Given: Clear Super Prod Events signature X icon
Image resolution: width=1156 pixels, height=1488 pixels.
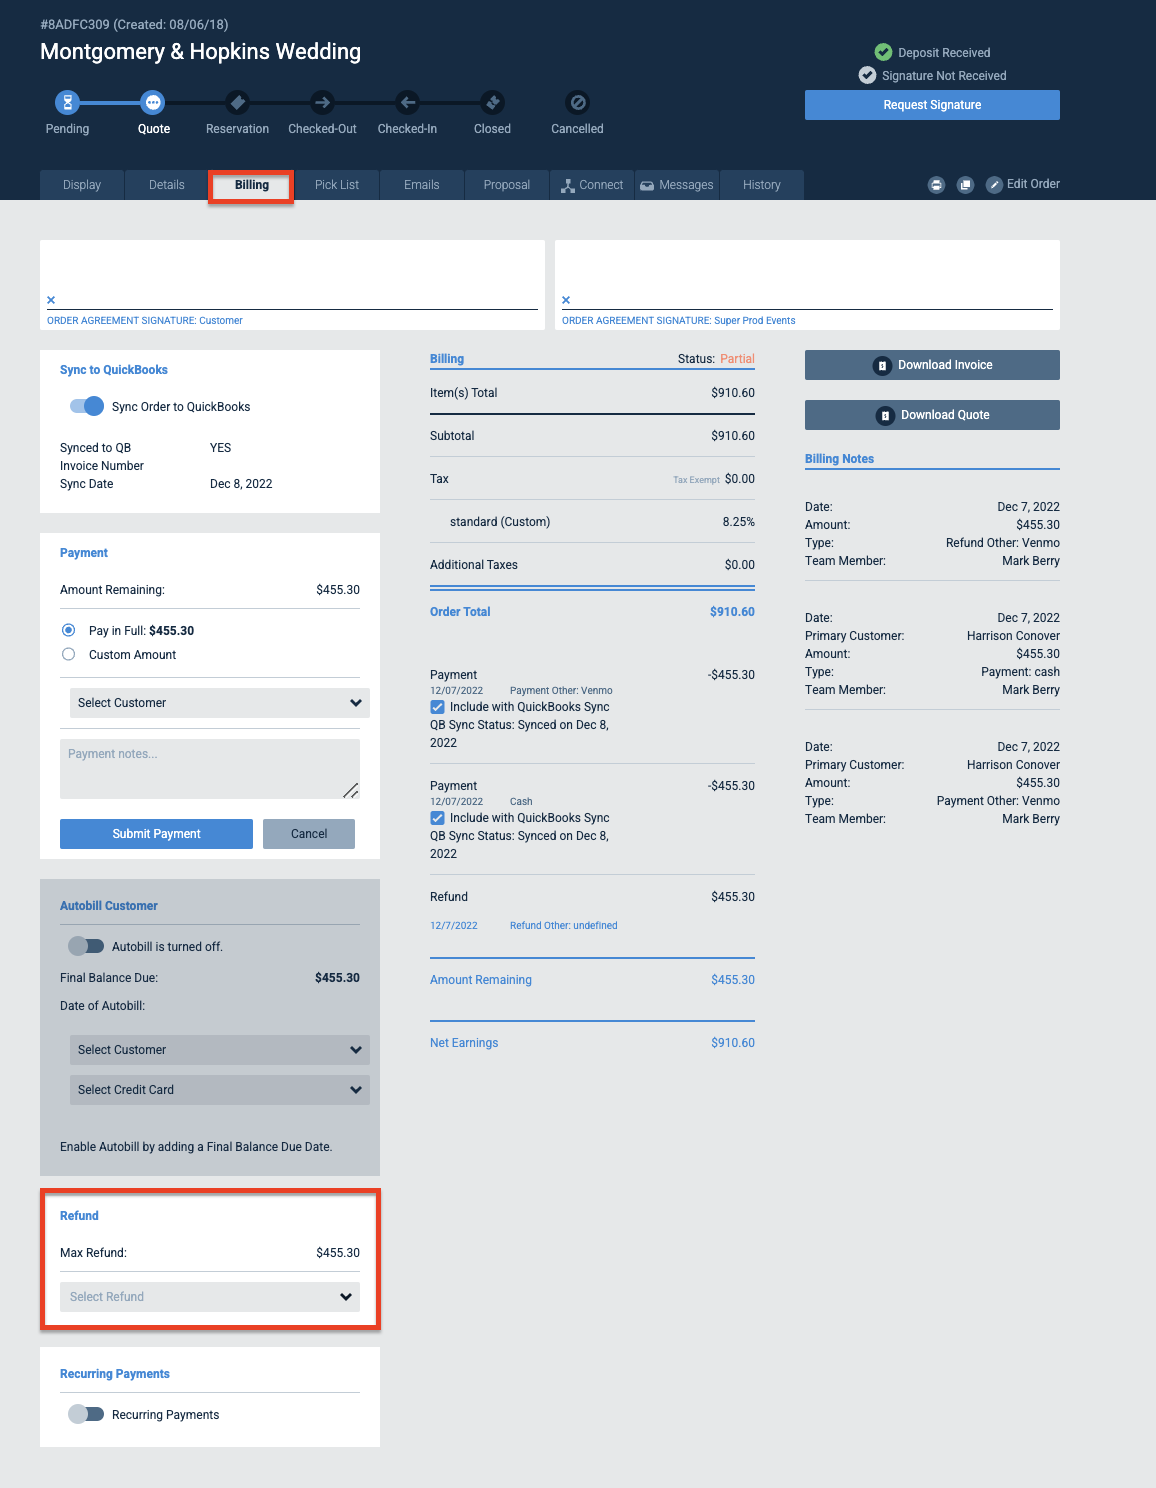Looking at the screenshot, I should [566, 300].
